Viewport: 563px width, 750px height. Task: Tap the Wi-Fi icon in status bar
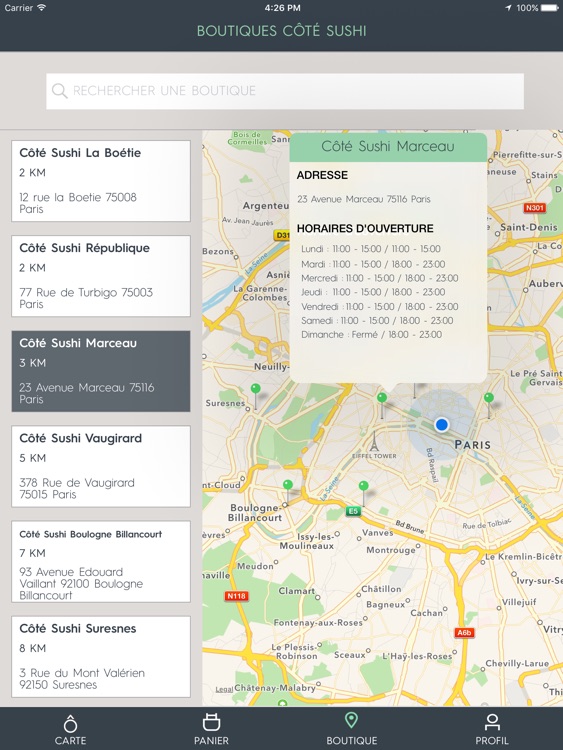tap(42, 7)
